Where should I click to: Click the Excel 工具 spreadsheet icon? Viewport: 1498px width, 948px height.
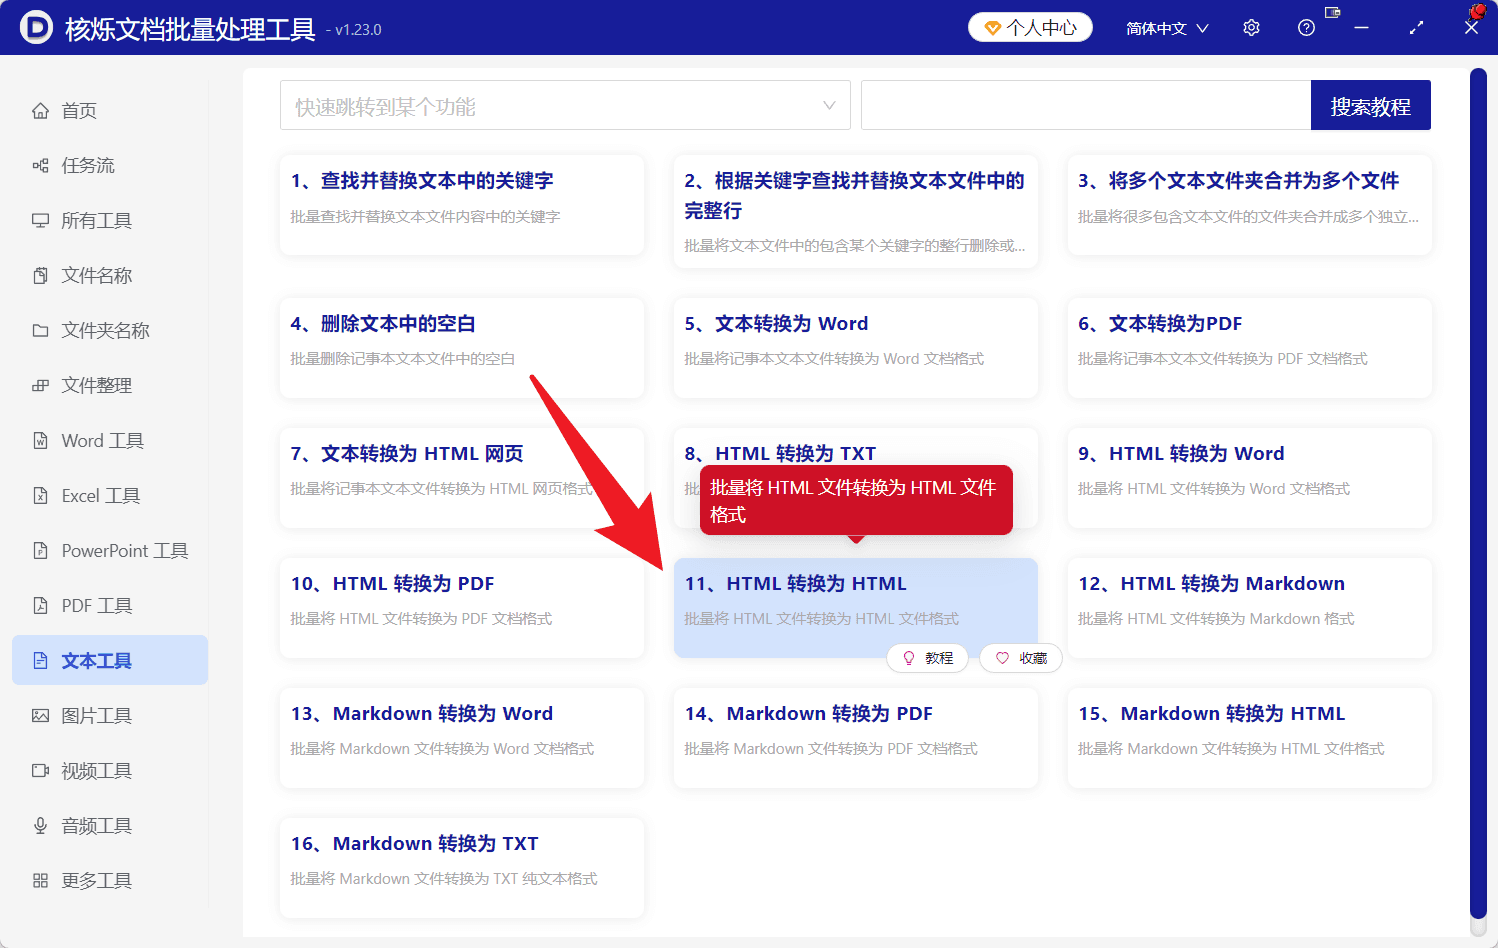(x=40, y=495)
